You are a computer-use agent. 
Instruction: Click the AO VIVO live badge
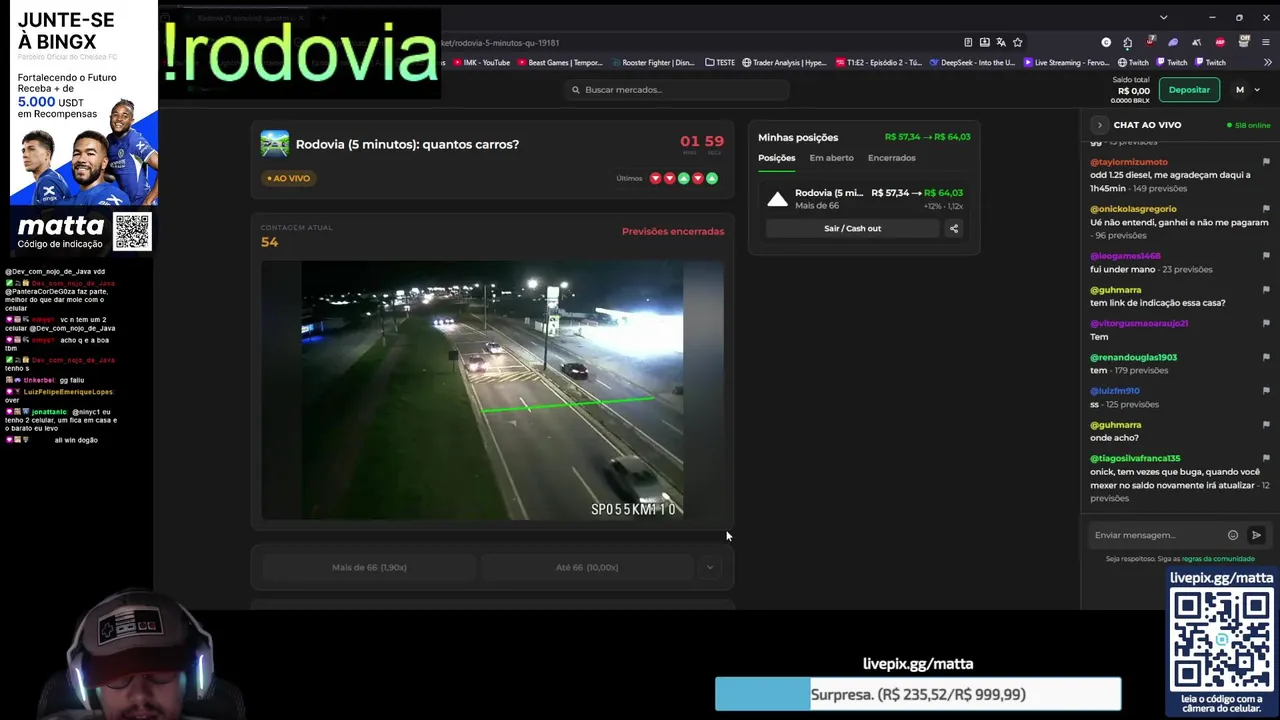tap(289, 178)
